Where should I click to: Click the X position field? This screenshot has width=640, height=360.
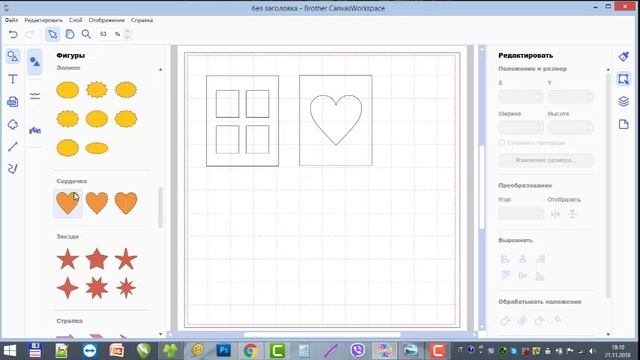[x=521, y=97]
